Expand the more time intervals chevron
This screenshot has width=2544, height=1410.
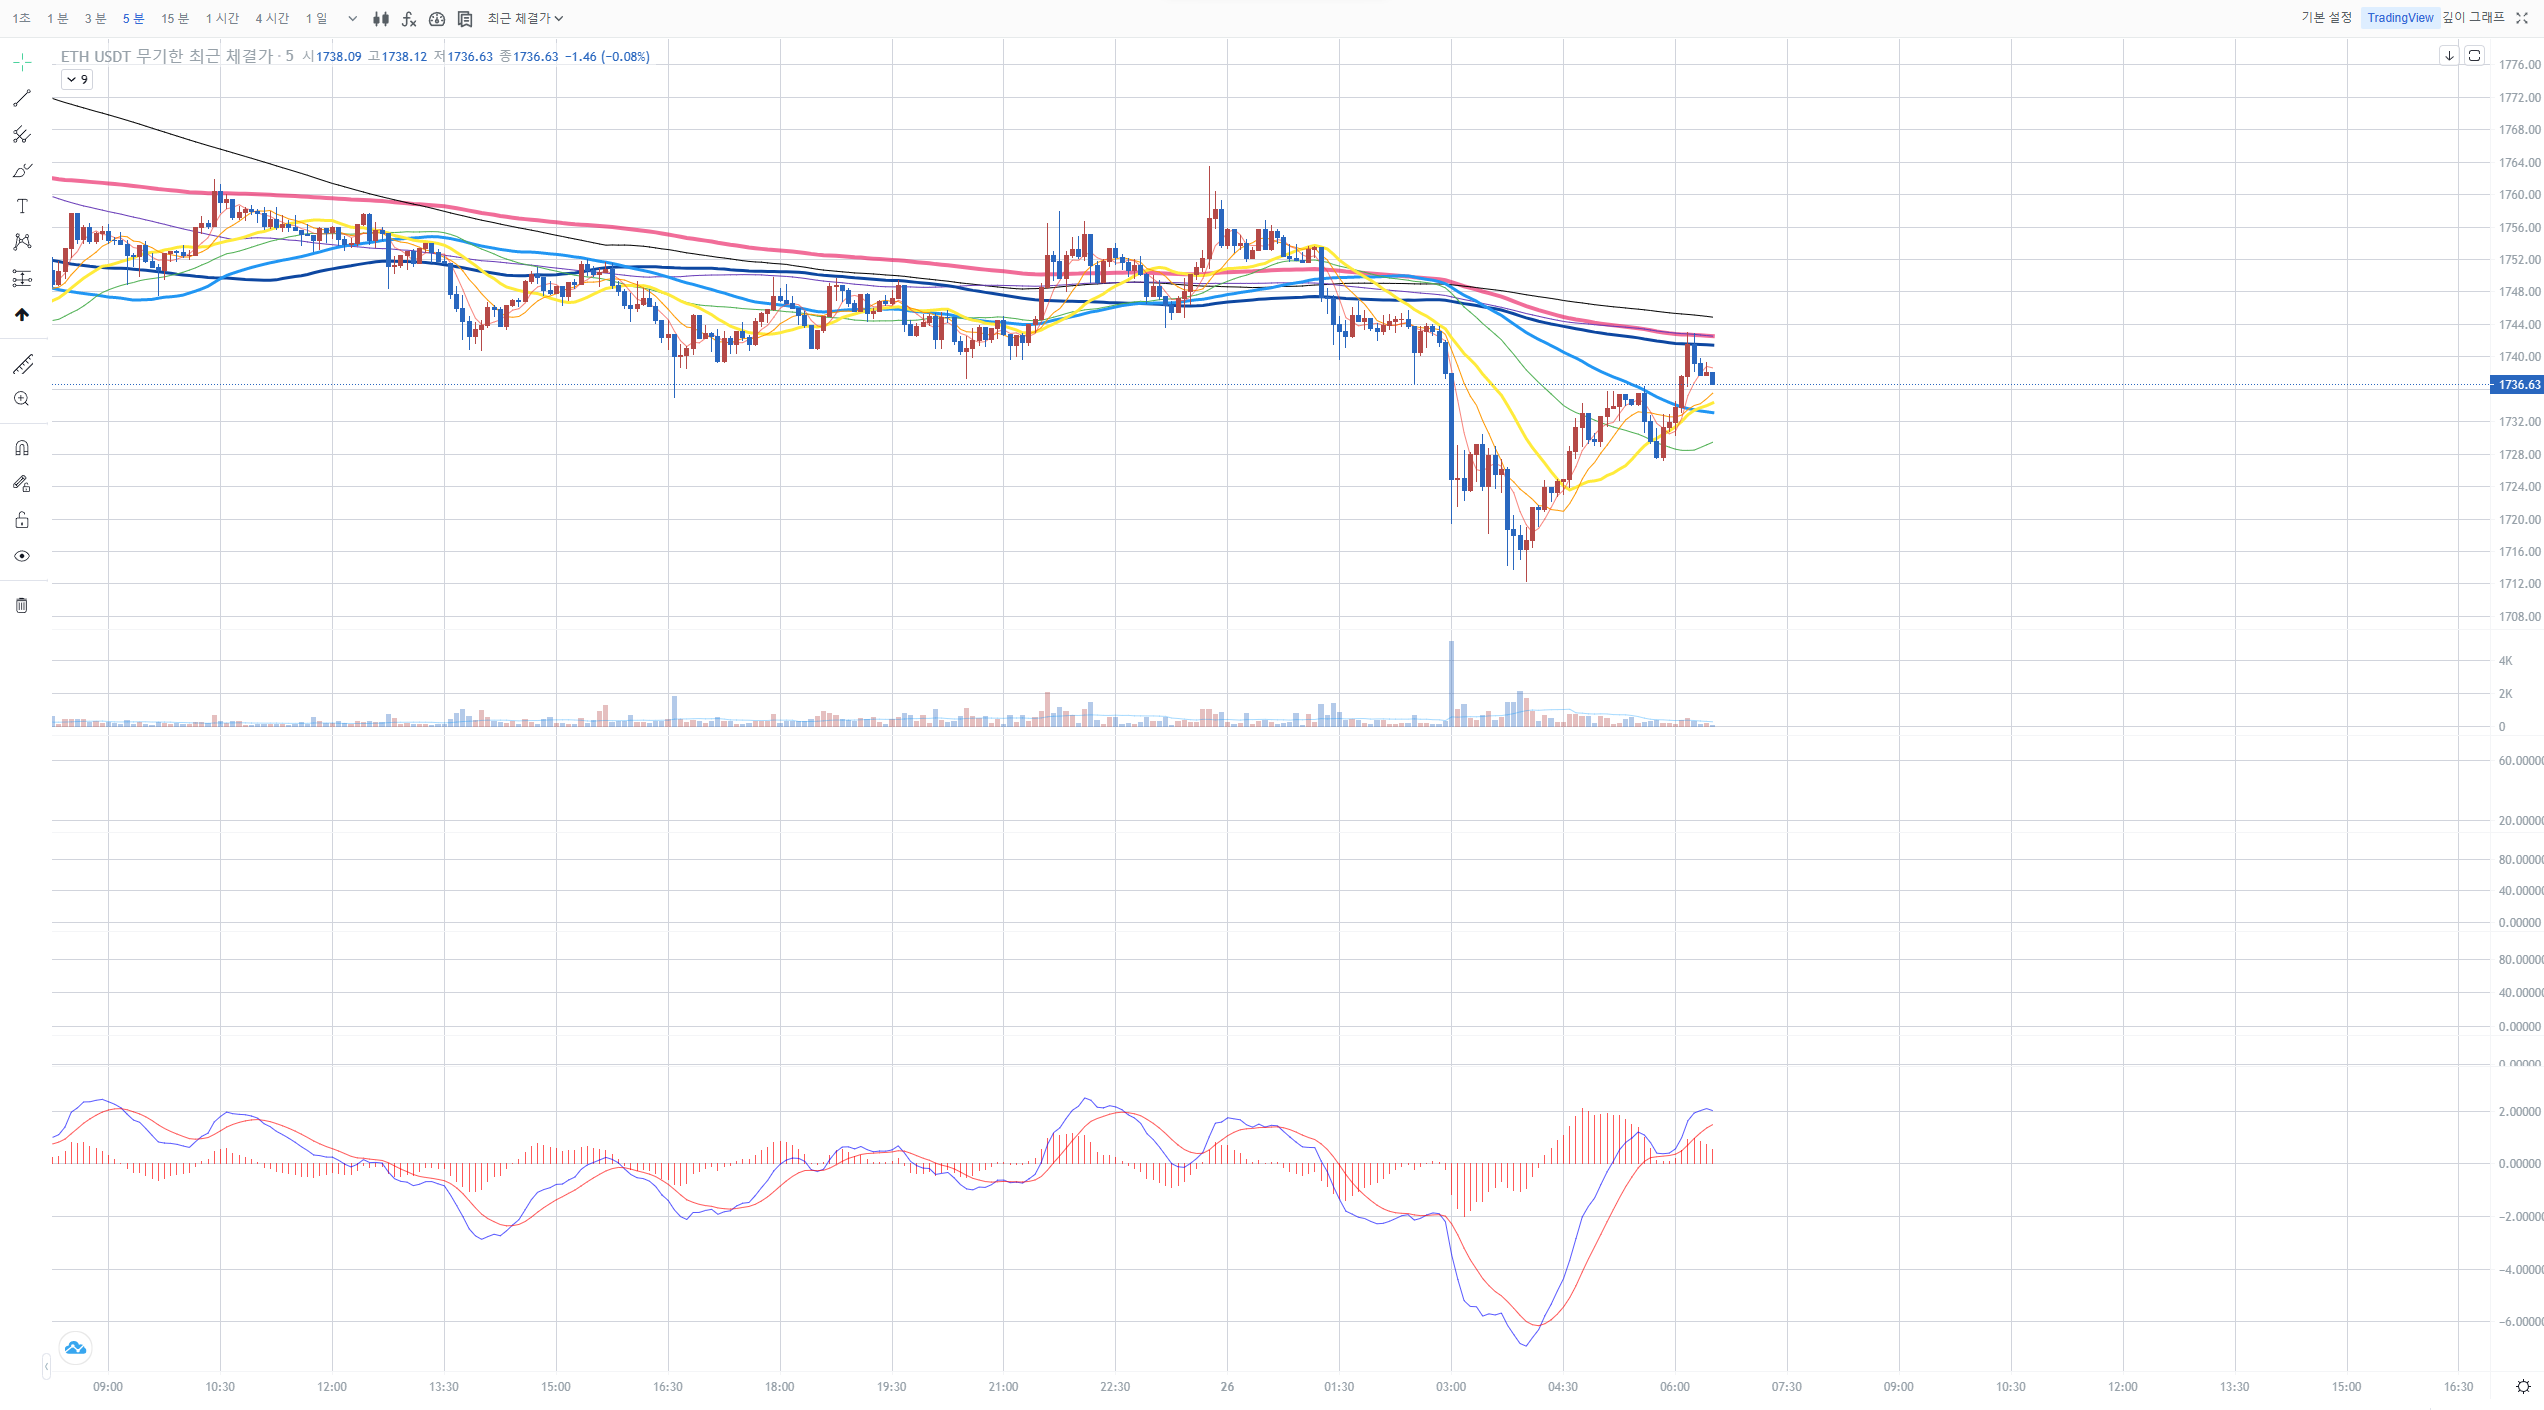(352, 19)
